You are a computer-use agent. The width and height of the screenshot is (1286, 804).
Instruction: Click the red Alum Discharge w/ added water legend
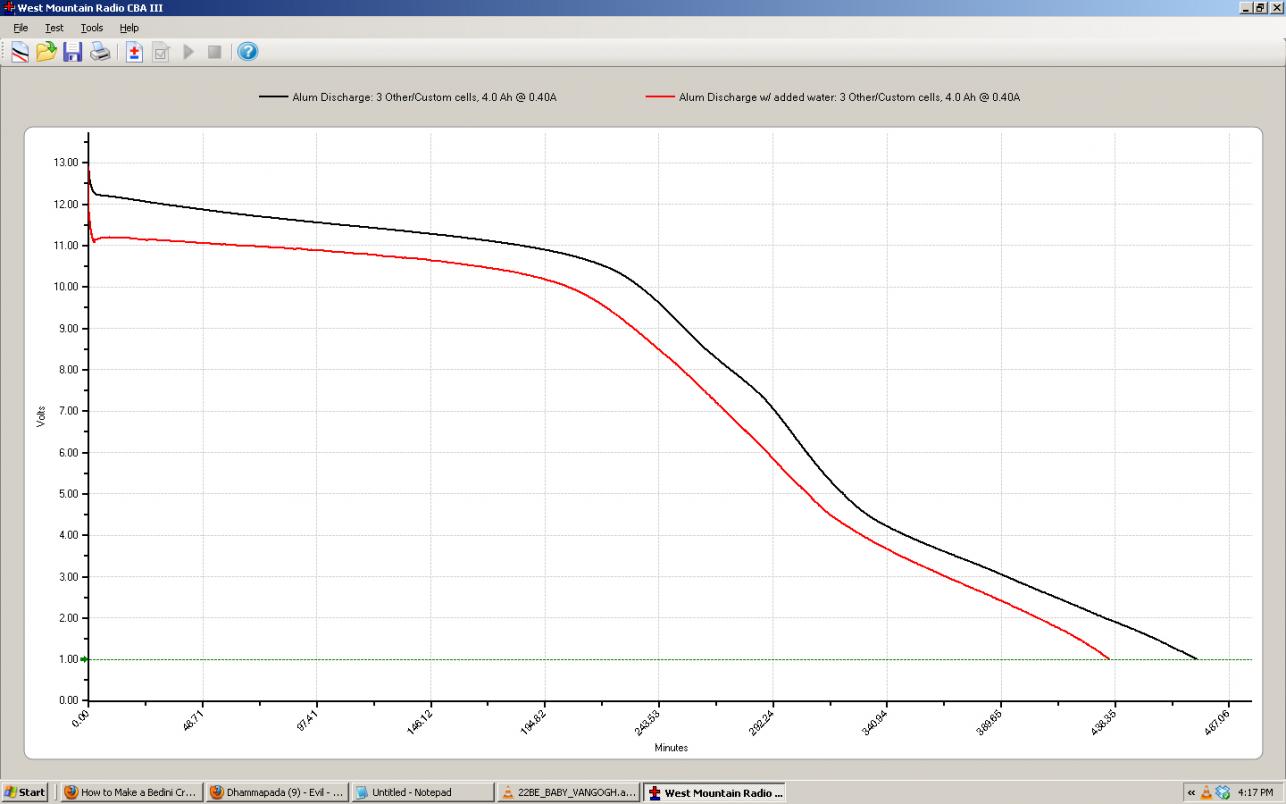833,97
